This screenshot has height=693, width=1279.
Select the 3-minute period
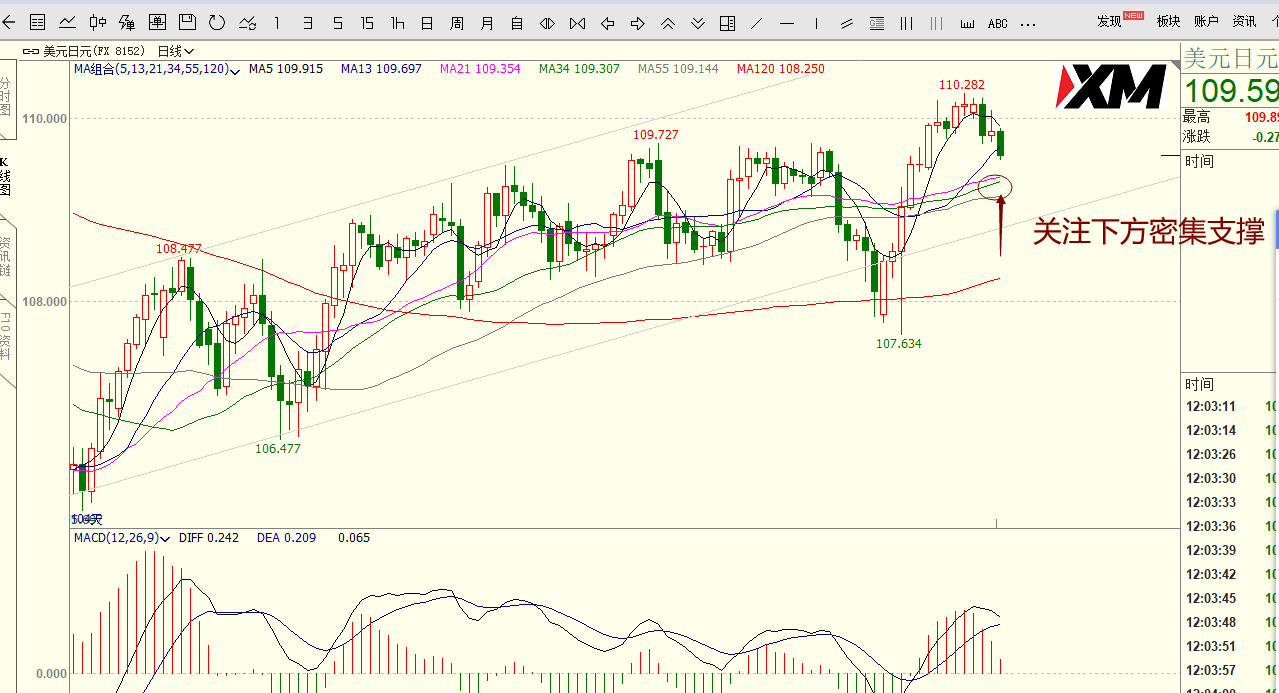coord(307,22)
